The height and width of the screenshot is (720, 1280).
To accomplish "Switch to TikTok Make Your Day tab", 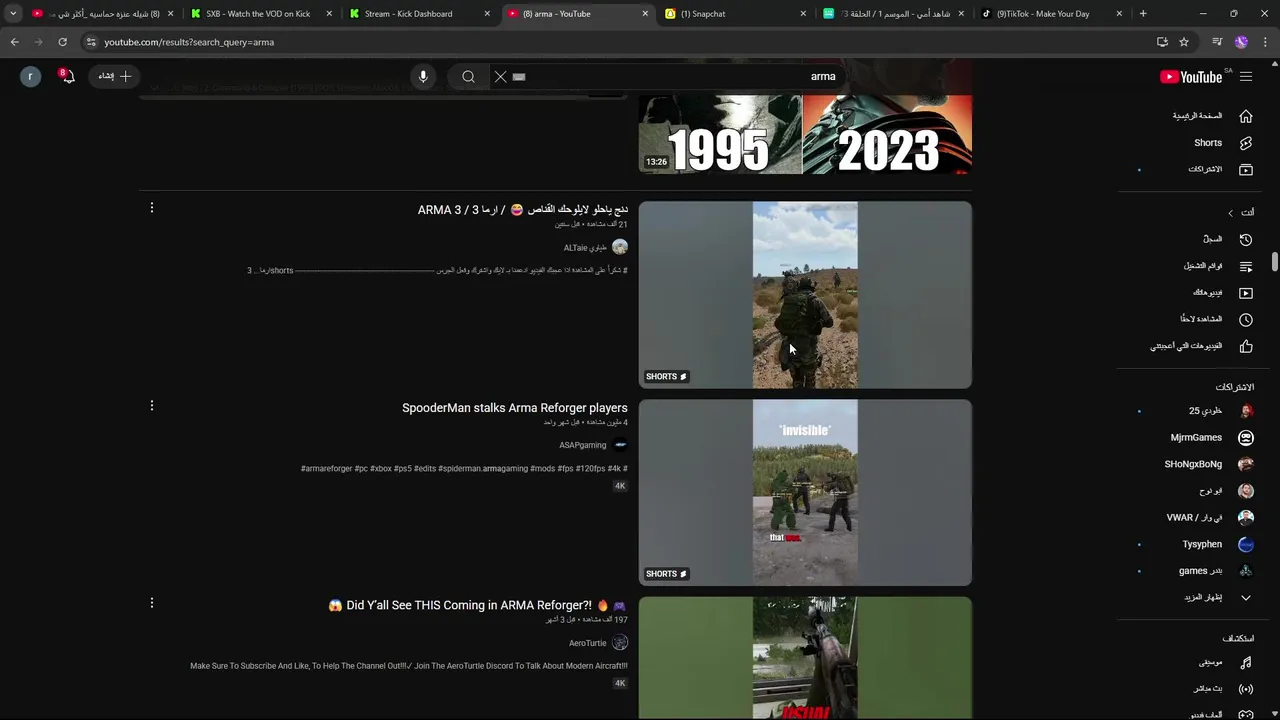I will click(1051, 14).
